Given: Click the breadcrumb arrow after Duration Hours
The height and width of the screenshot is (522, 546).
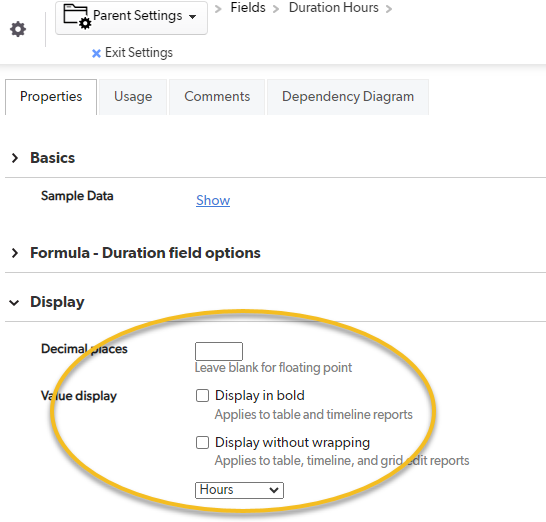Looking at the screenshot, I should click(x=389, y=9).
